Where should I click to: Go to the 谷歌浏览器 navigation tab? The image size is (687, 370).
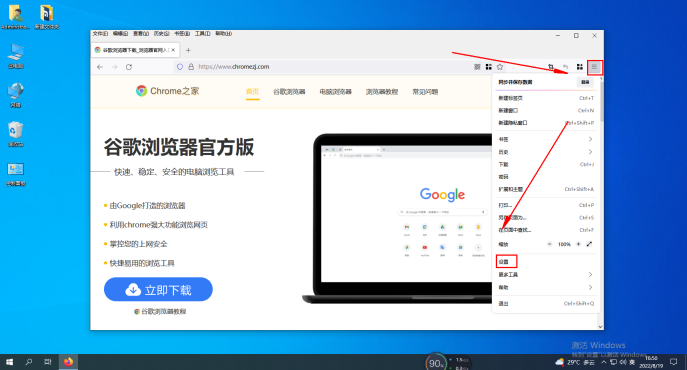click(x=289, y=92)
